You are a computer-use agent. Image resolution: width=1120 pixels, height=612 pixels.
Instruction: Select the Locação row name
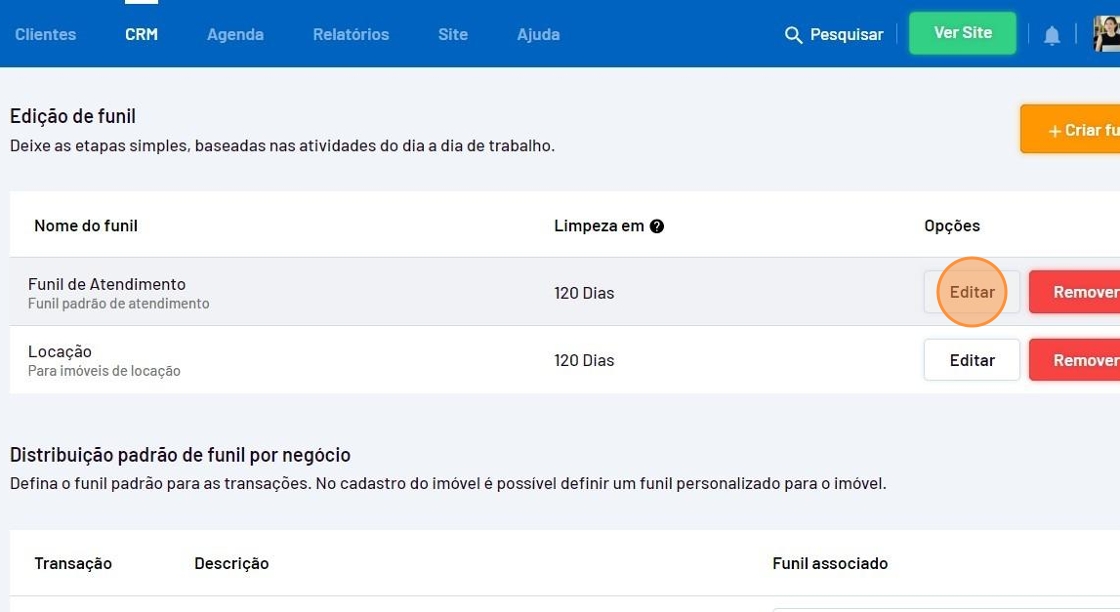coord(60,352)
